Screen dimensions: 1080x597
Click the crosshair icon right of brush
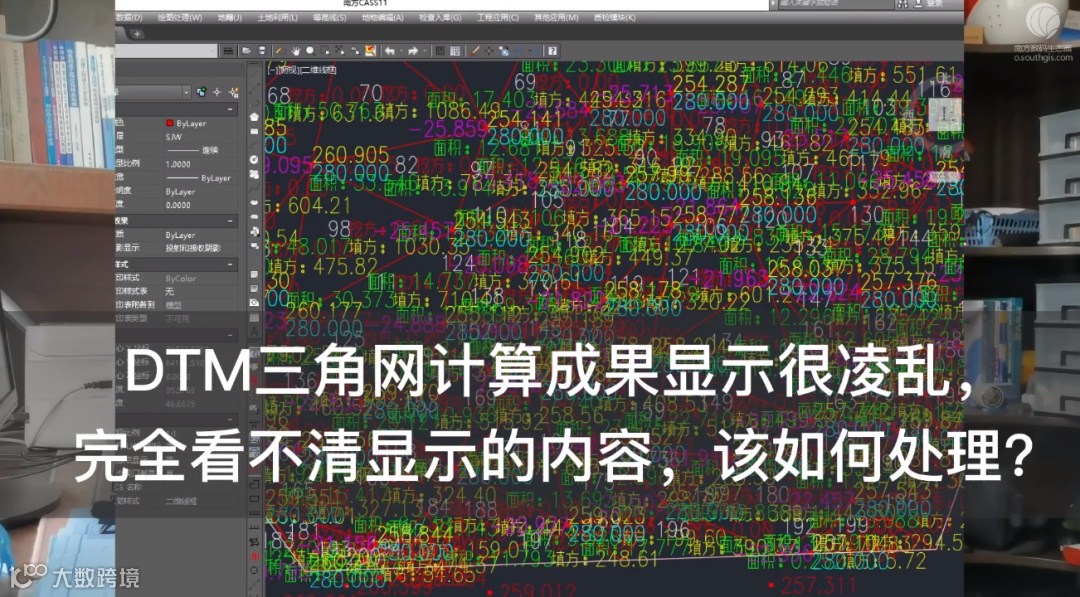click(x=488, y=51)
